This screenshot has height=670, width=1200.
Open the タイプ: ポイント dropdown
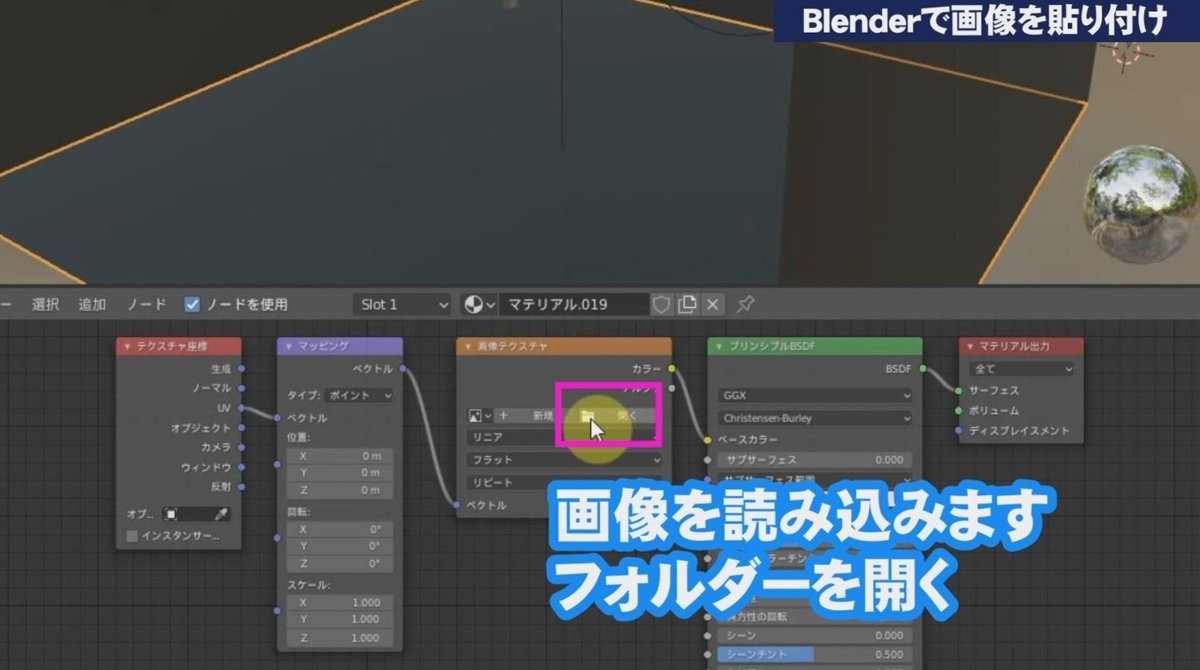coord(359,395)
